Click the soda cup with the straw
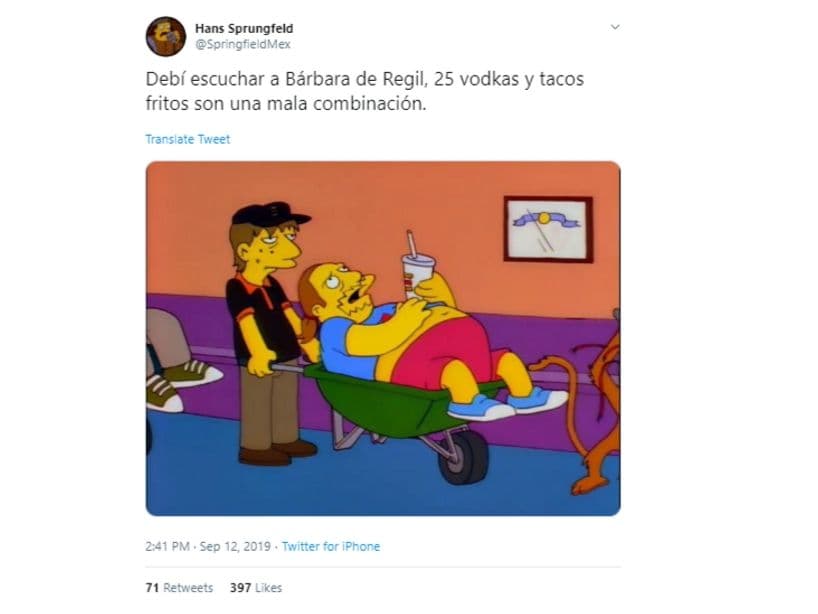Image resolution: width=818 pixels, height=614 pixels. [417, 267]
